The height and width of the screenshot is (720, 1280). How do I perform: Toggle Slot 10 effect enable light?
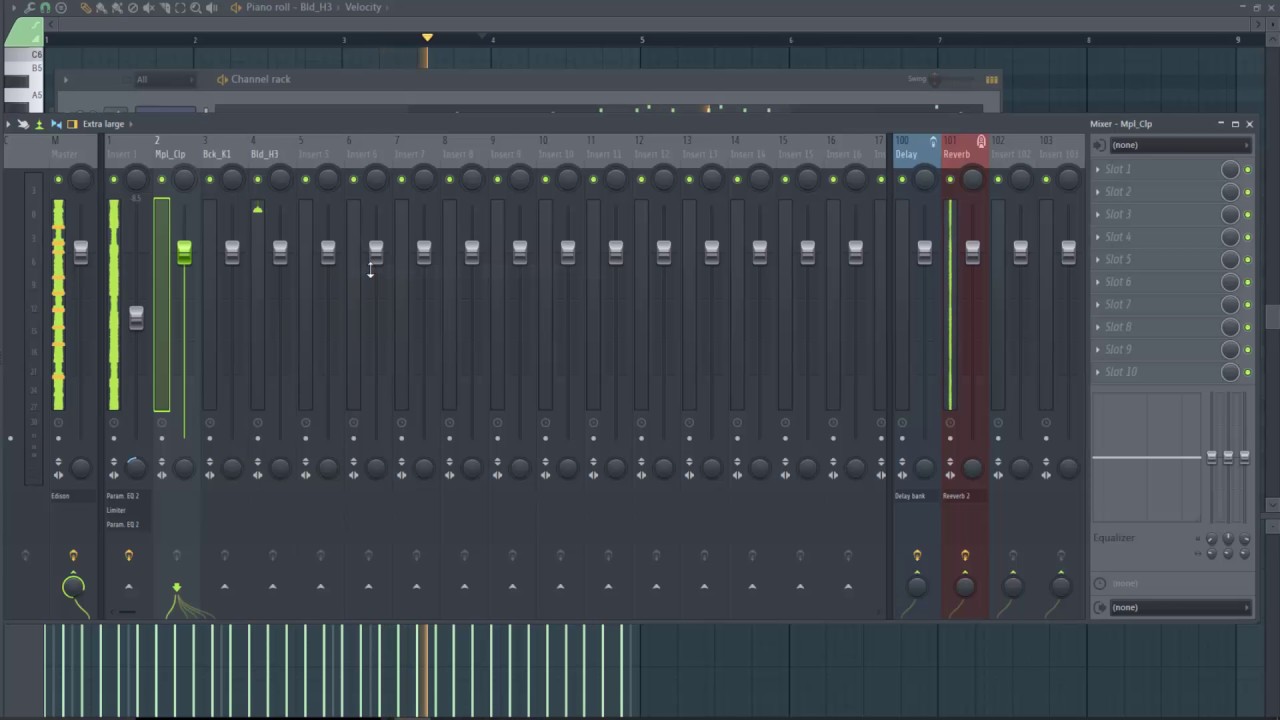click(x=1247, y=372)
